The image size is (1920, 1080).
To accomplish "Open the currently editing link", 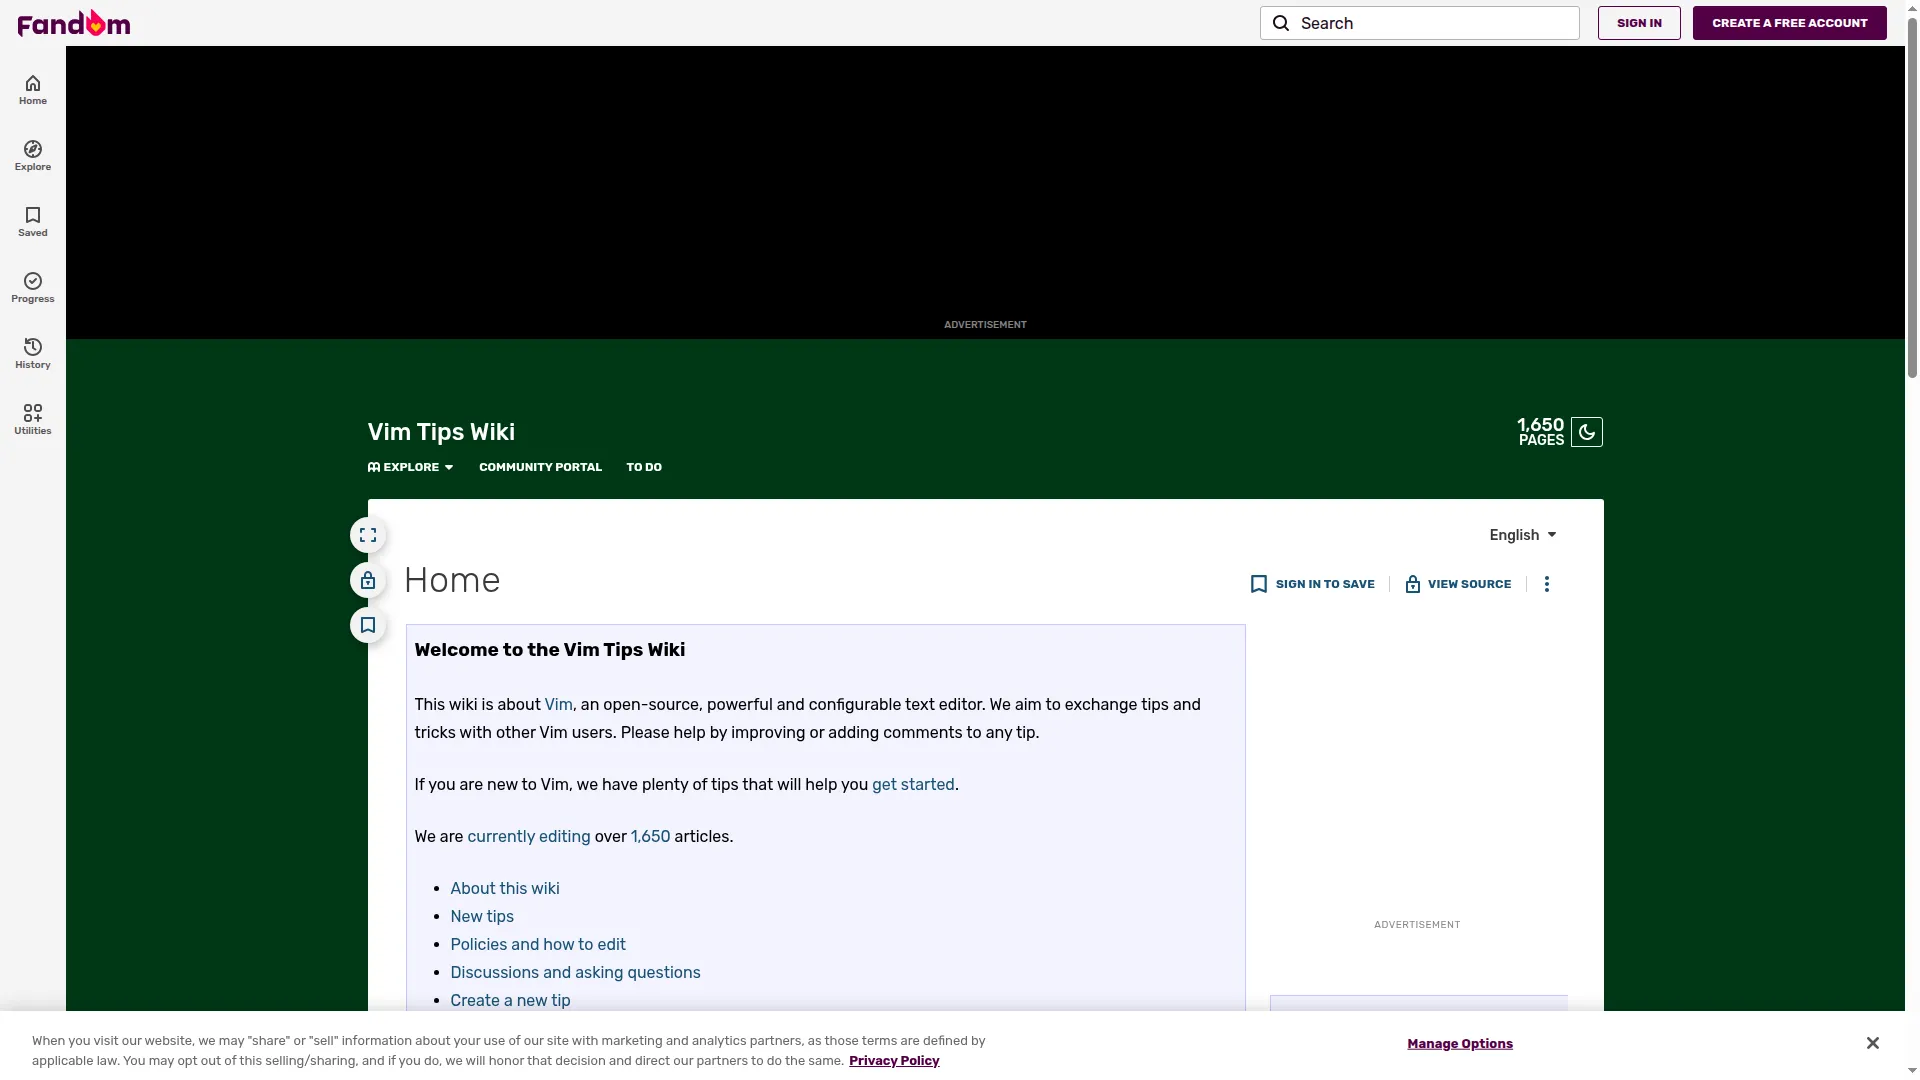I will [x=529, y=837].
